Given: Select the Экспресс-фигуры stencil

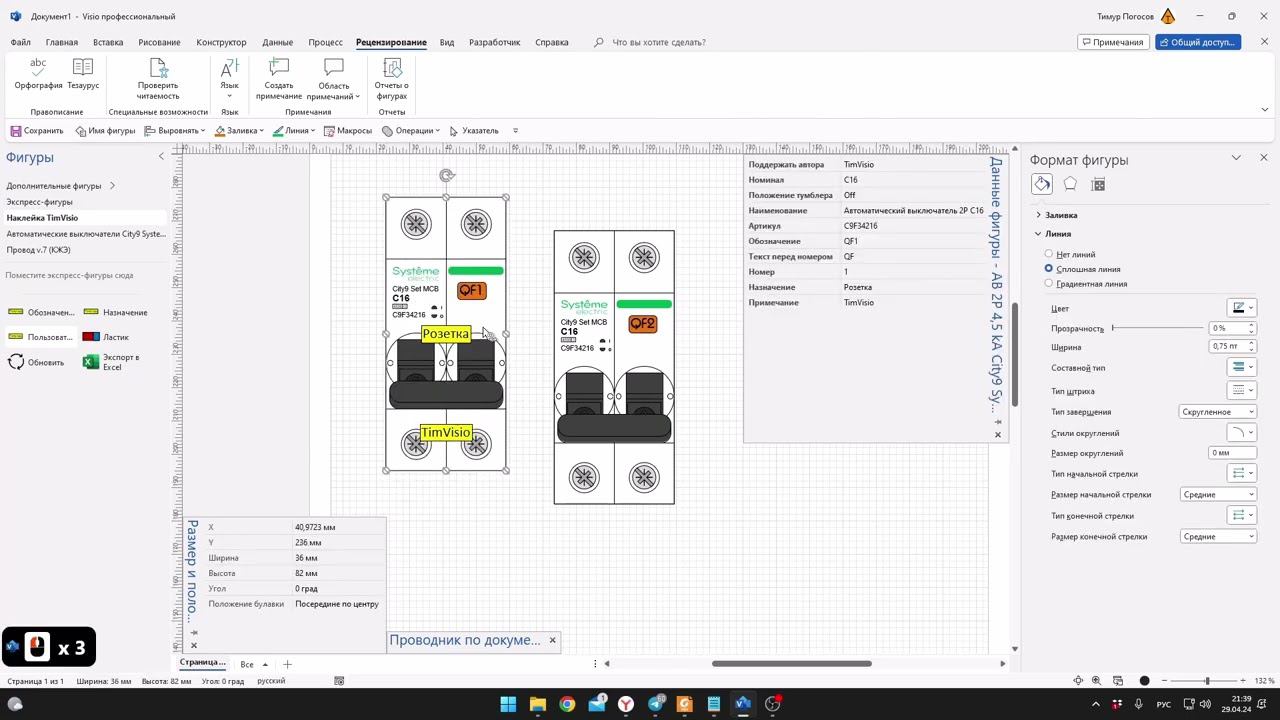Looking at the screenshot, I should pos(40,202).
